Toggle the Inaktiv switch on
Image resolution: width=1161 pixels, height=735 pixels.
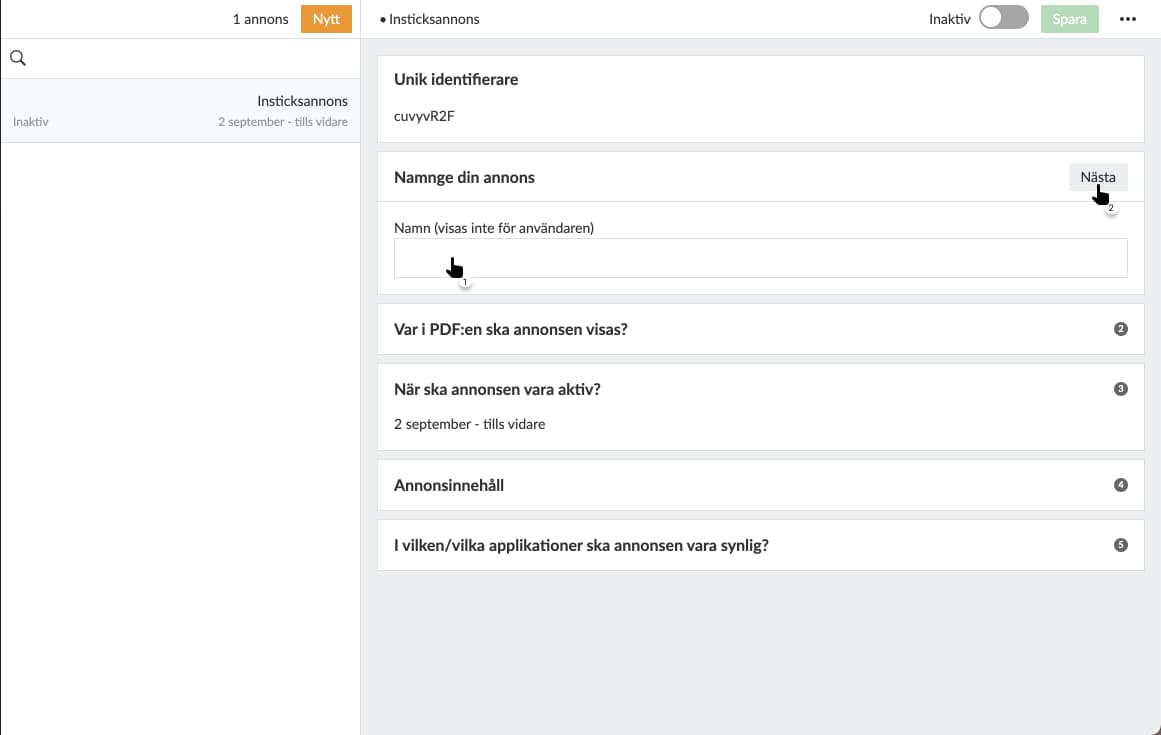click(x=1003, y=19)
